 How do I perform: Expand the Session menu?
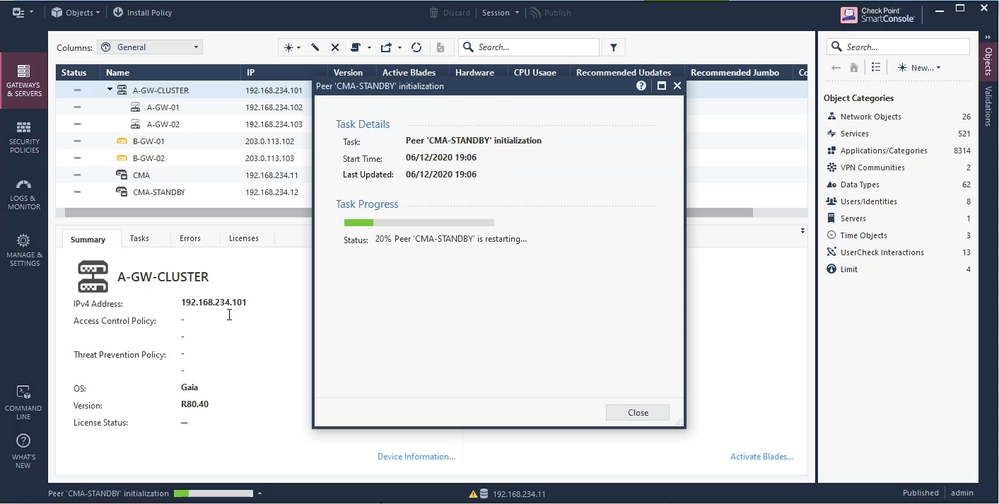click(x=500, y=13)
